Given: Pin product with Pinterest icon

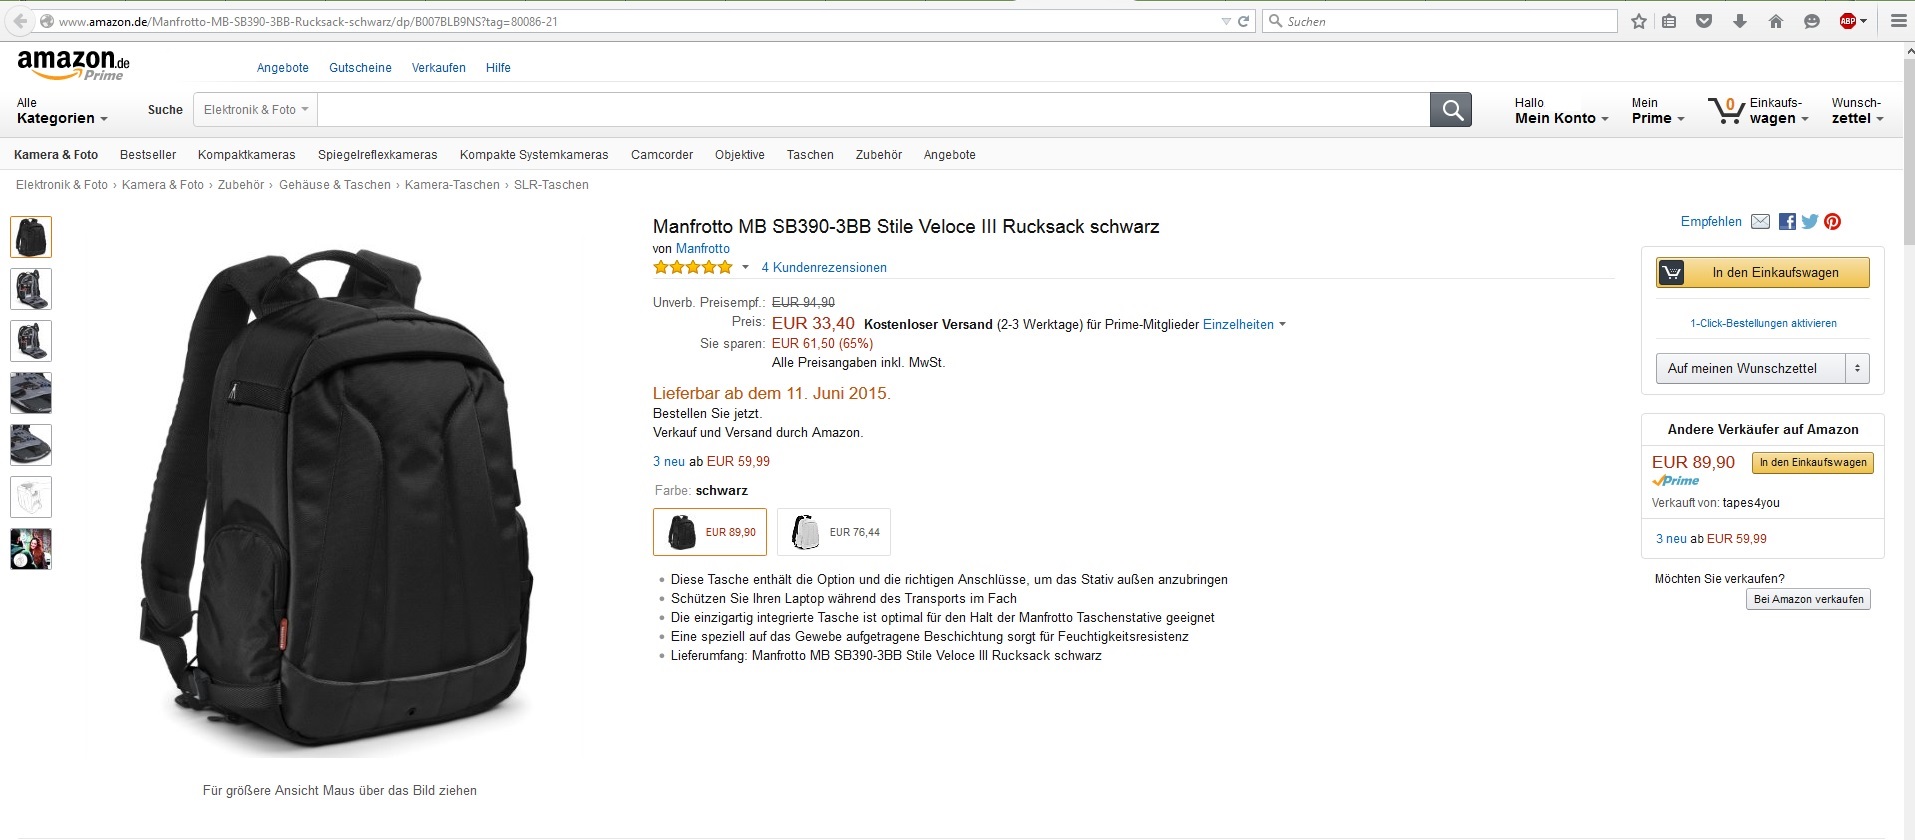Looking at the screenshot, I should tap(1832, 222).
